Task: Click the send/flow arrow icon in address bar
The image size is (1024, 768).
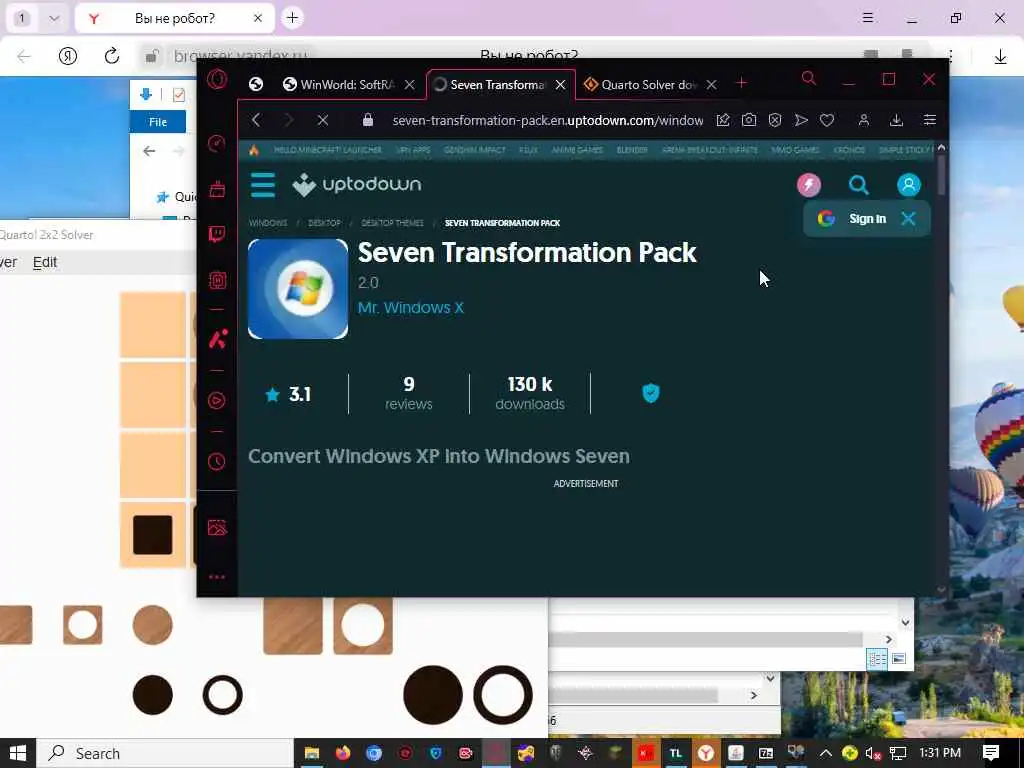Action: pyautogui.click(x=801, y=120)
